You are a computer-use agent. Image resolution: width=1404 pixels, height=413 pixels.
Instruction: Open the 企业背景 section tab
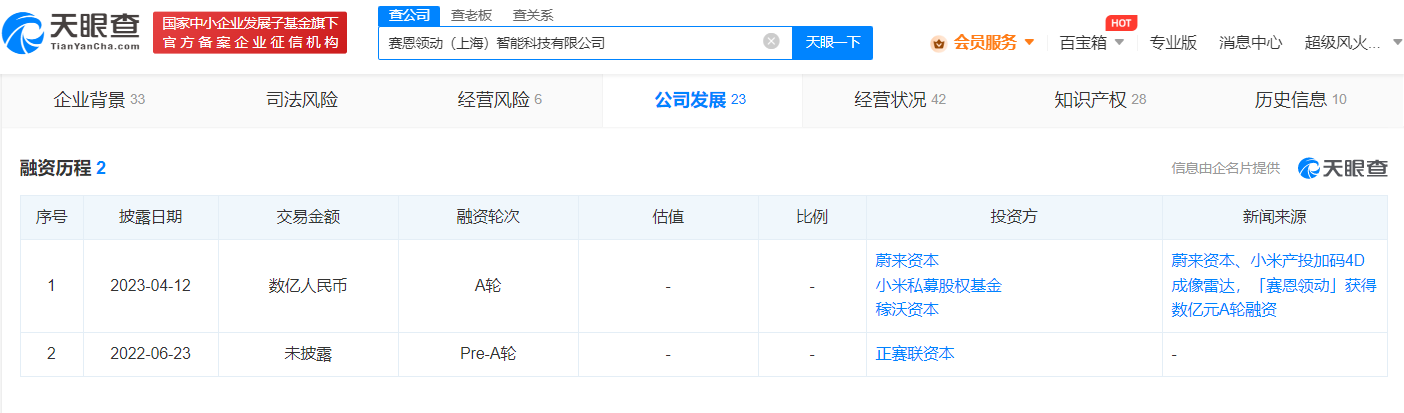[98, 99]
